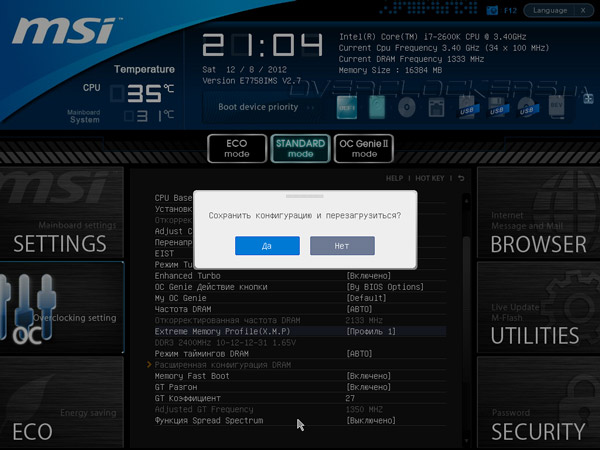Click the back arrow next to HOT KEY

[461, 178]
